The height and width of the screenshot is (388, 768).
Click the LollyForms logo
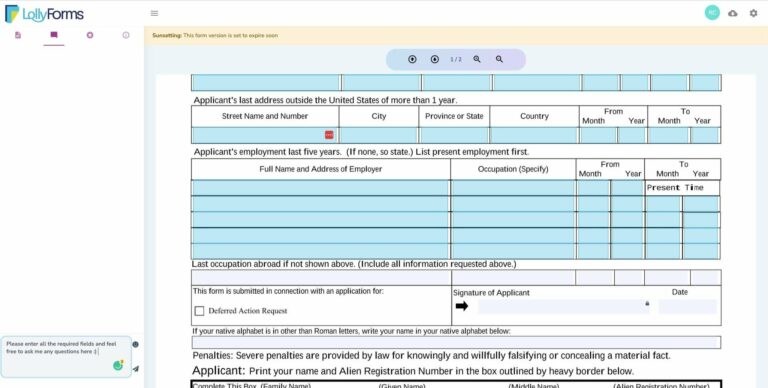coord(44,14)
